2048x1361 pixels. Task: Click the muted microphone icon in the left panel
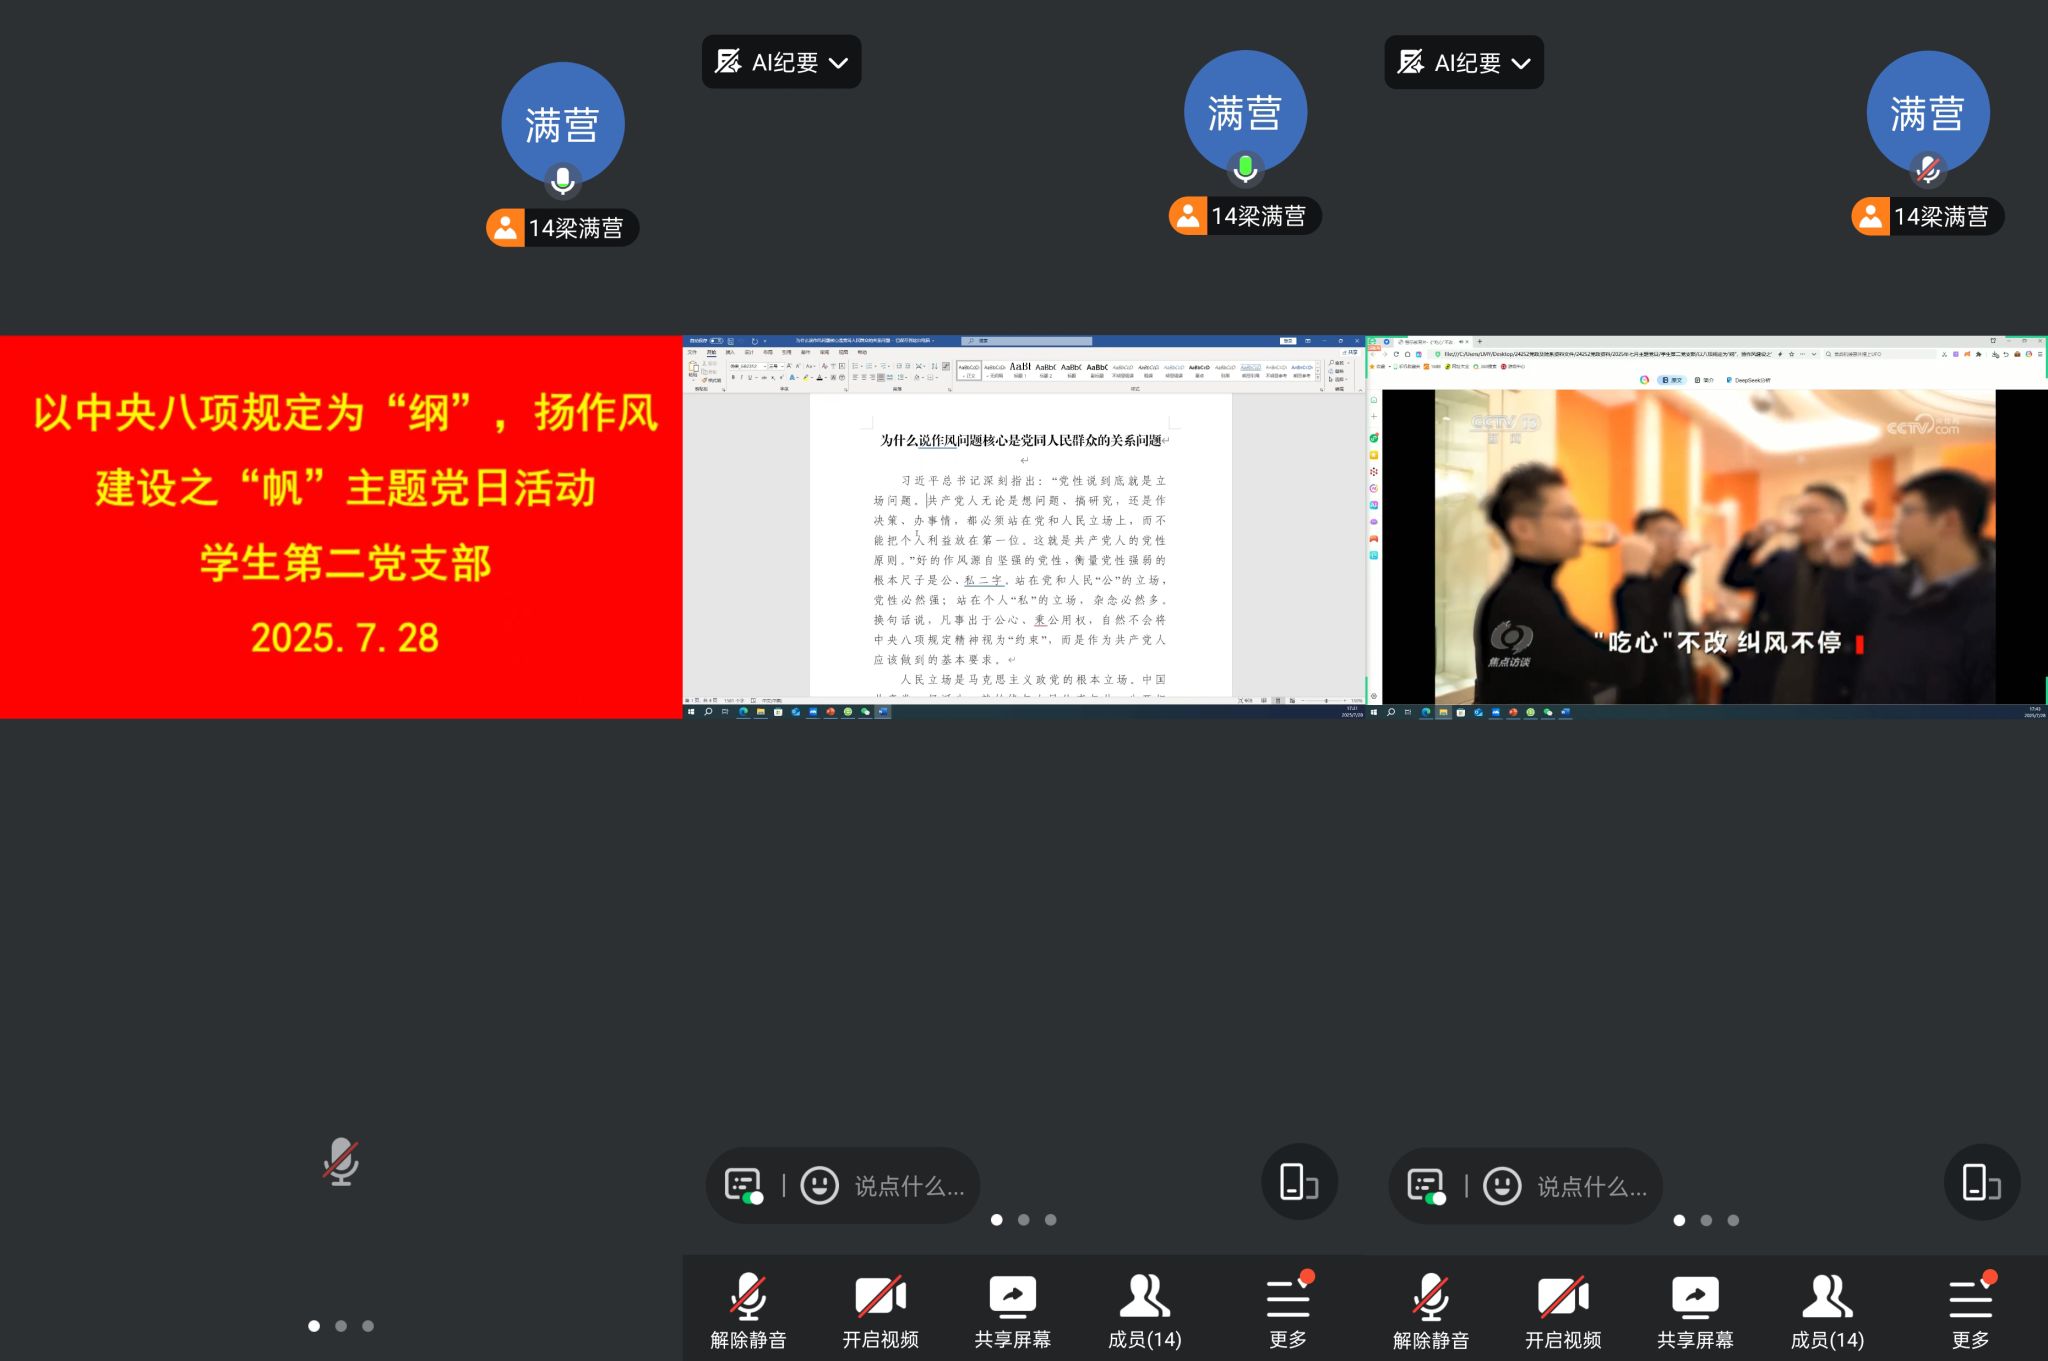tap(341, 1162)
